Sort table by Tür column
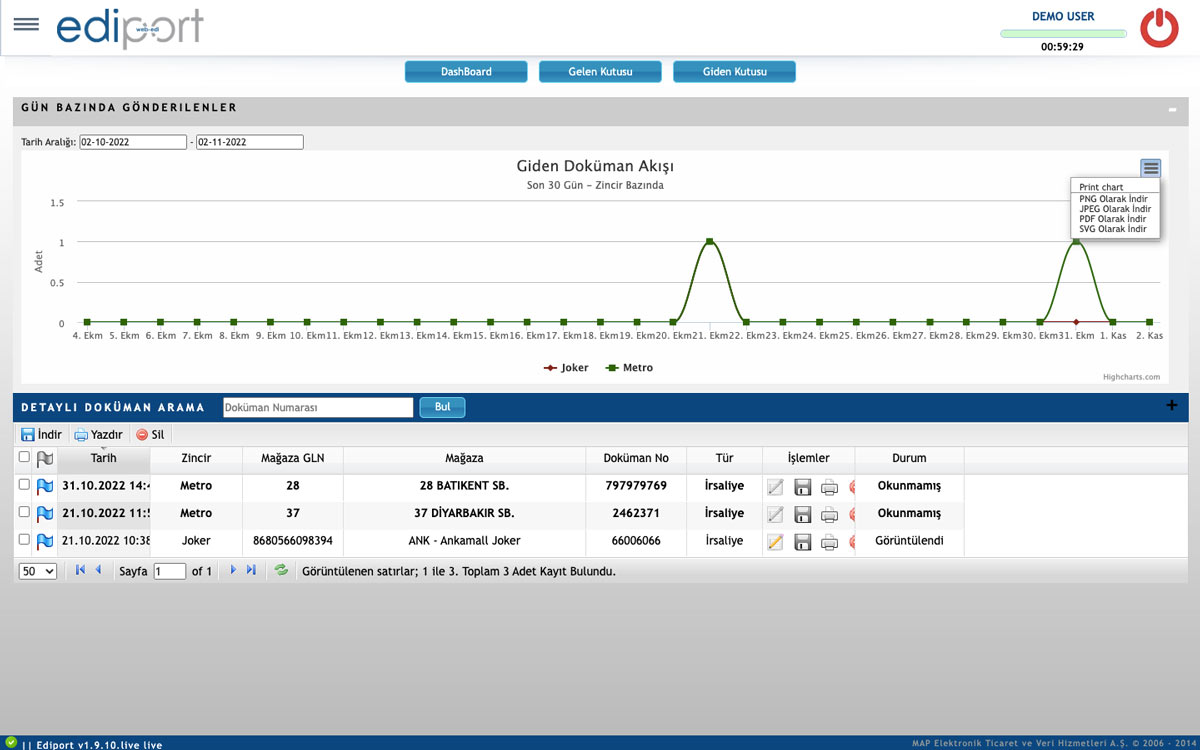The image size is (1200, 750). click(x=724, y=458)
